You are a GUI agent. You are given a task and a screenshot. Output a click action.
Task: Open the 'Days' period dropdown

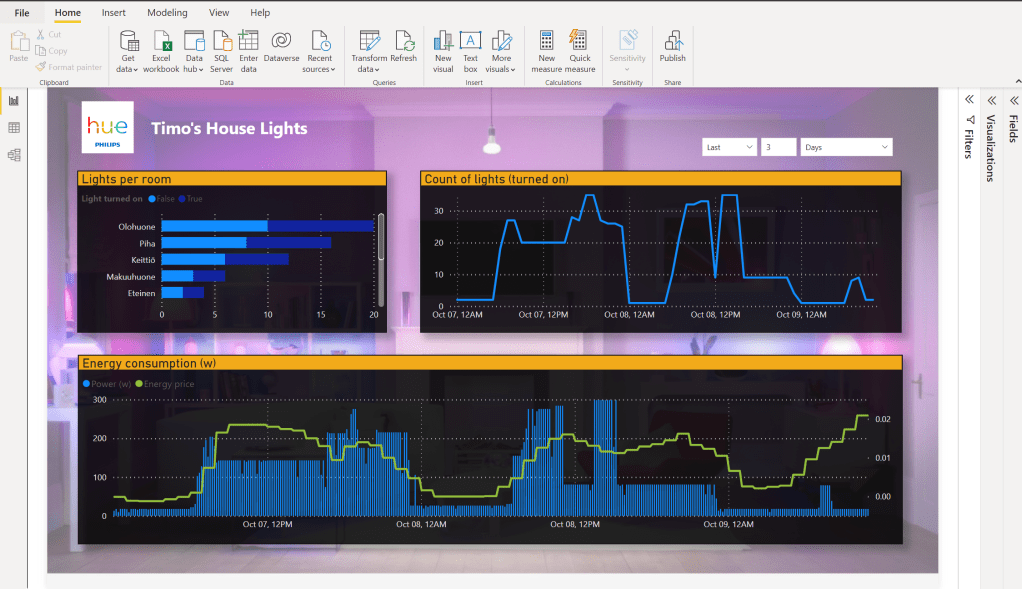pos(846,147)
